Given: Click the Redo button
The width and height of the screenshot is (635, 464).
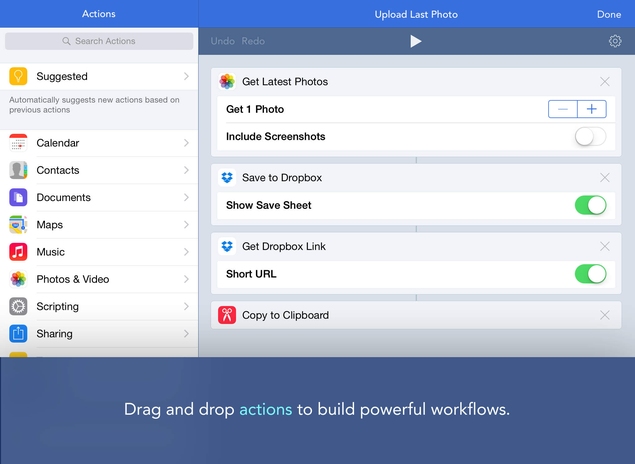Looking at the screenshot, I should coord(253,41).
